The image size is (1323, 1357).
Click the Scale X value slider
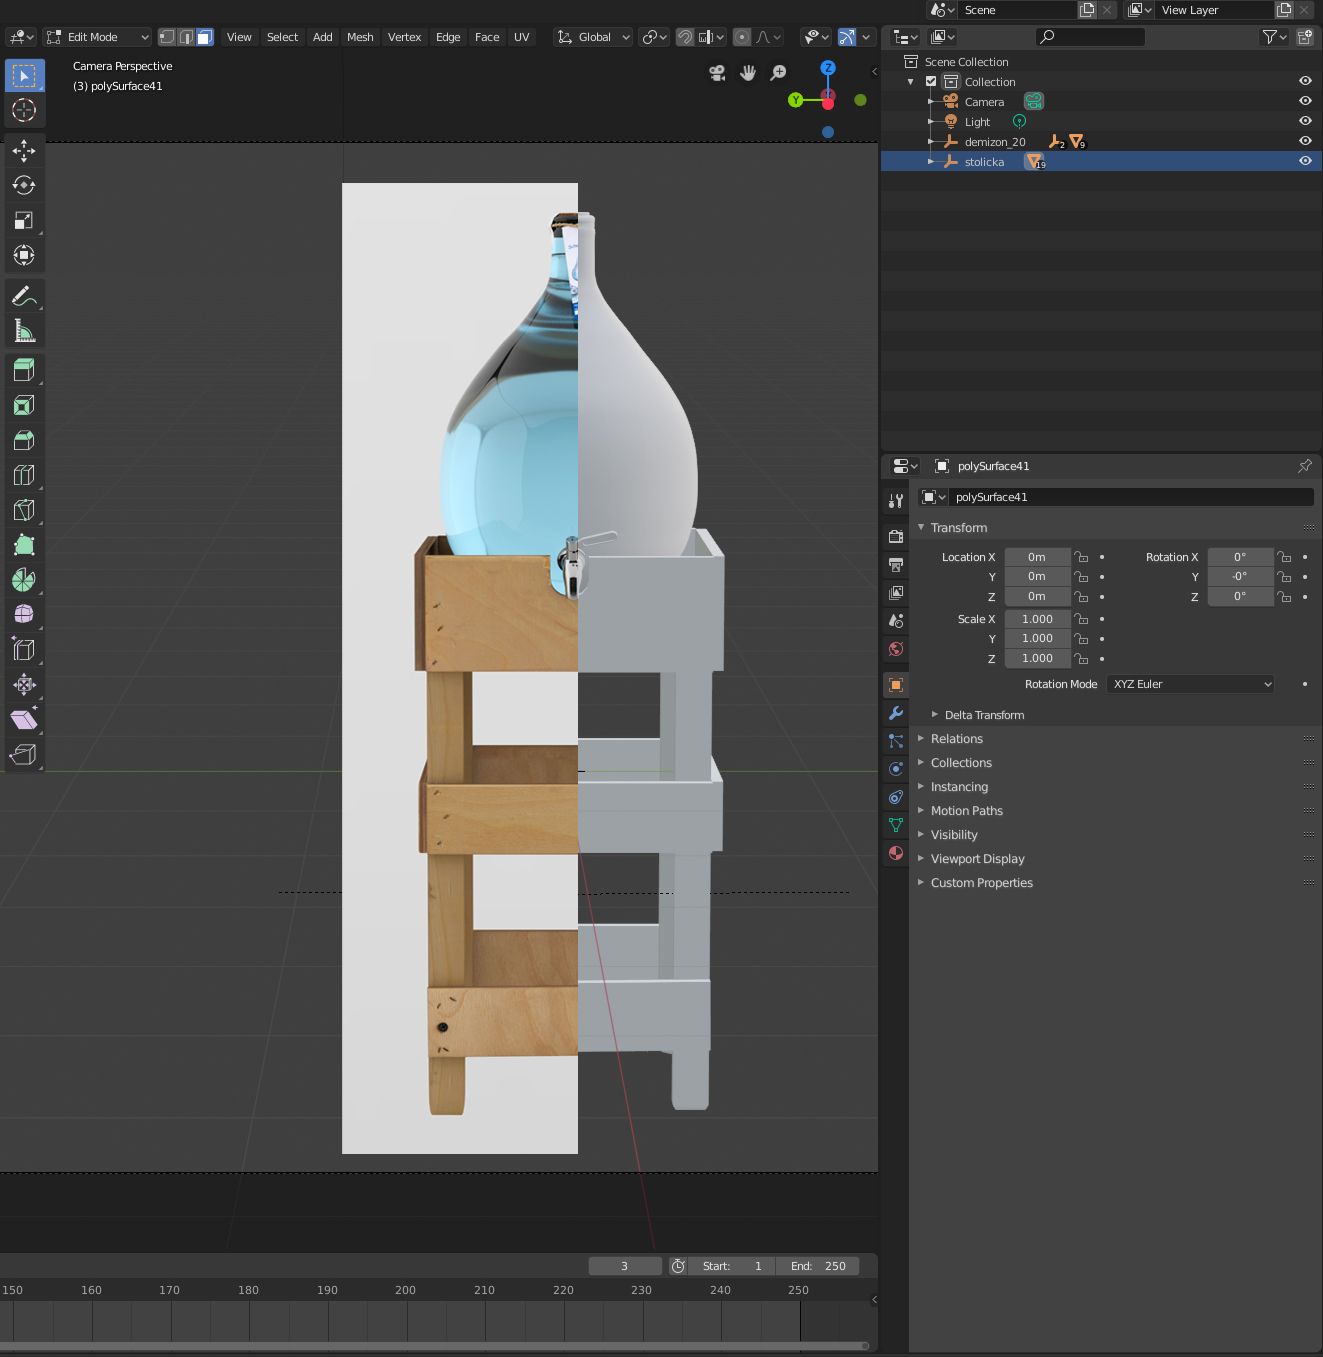coord(1036,618)
